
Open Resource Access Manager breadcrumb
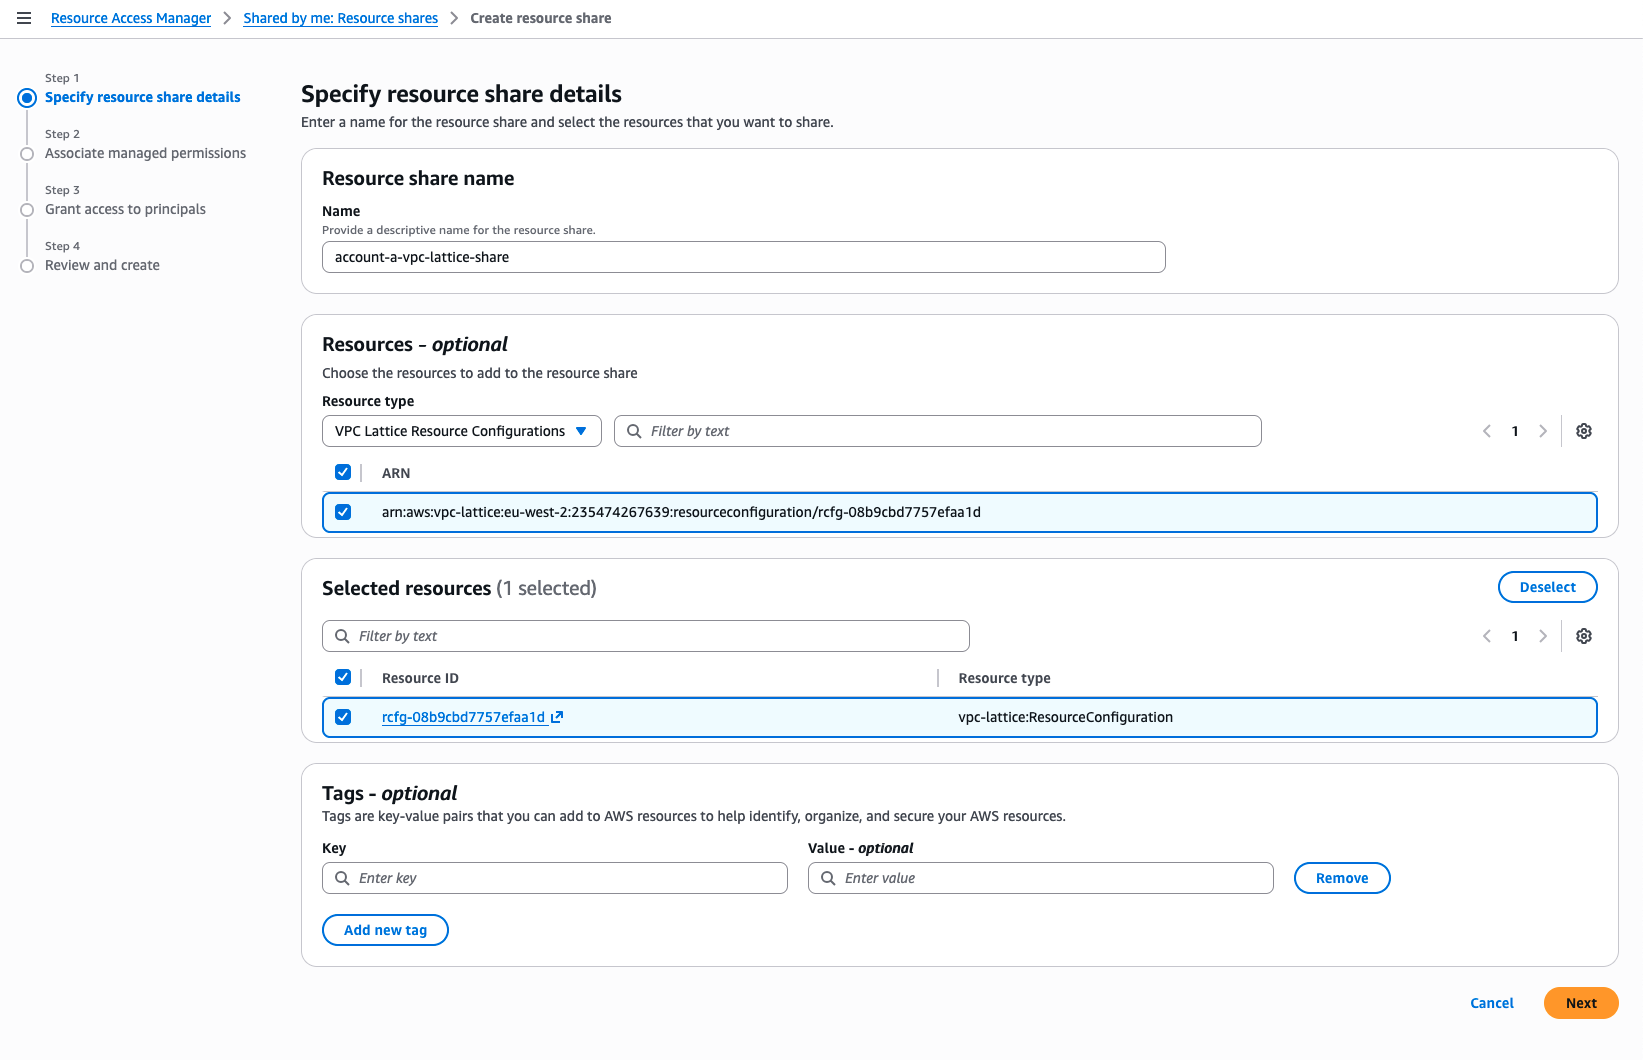tap(131, 18)
